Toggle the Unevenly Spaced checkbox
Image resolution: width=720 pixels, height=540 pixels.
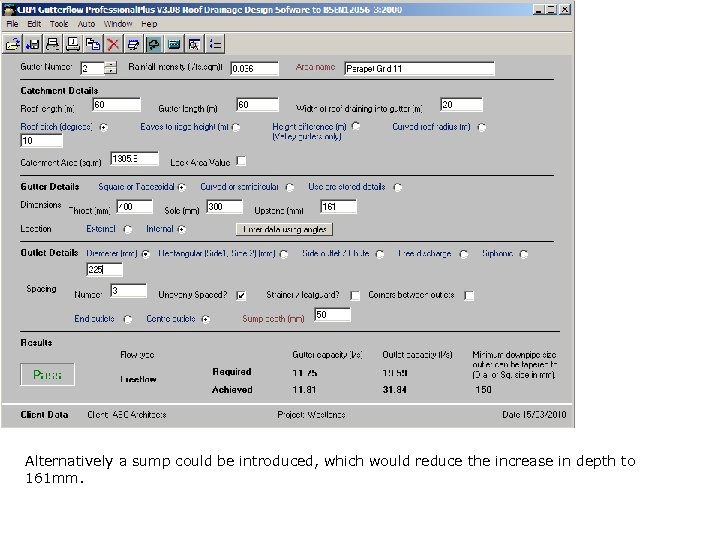(x=241, y=296)
